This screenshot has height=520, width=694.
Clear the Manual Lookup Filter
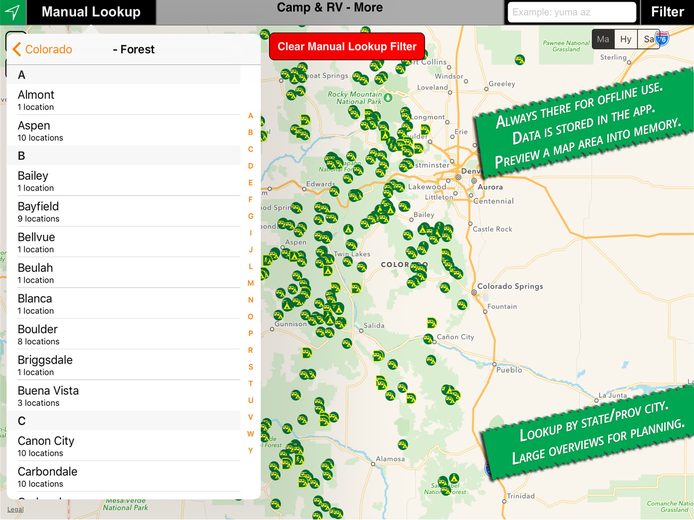tap(347, 46)
